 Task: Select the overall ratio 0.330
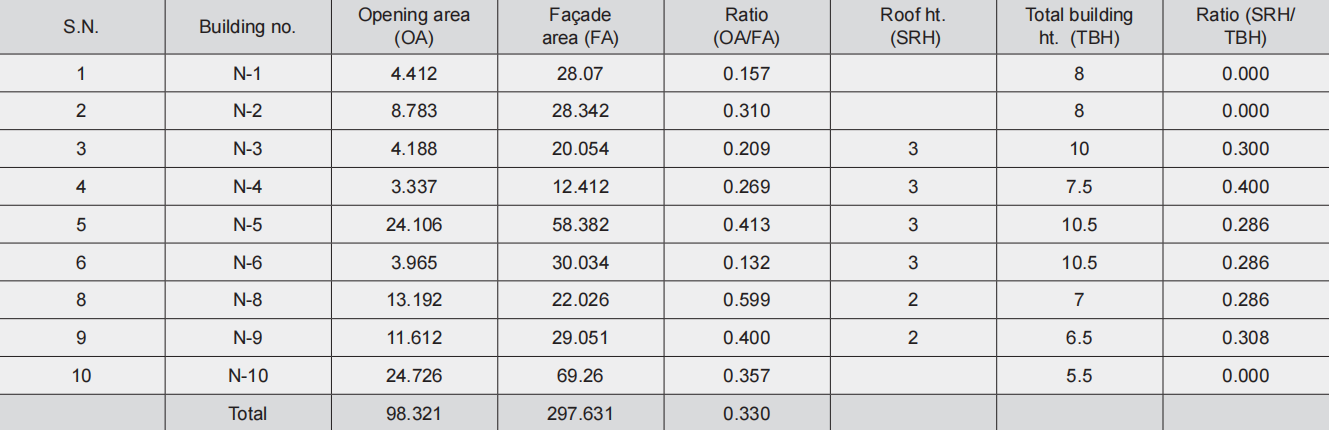[746, 413]
